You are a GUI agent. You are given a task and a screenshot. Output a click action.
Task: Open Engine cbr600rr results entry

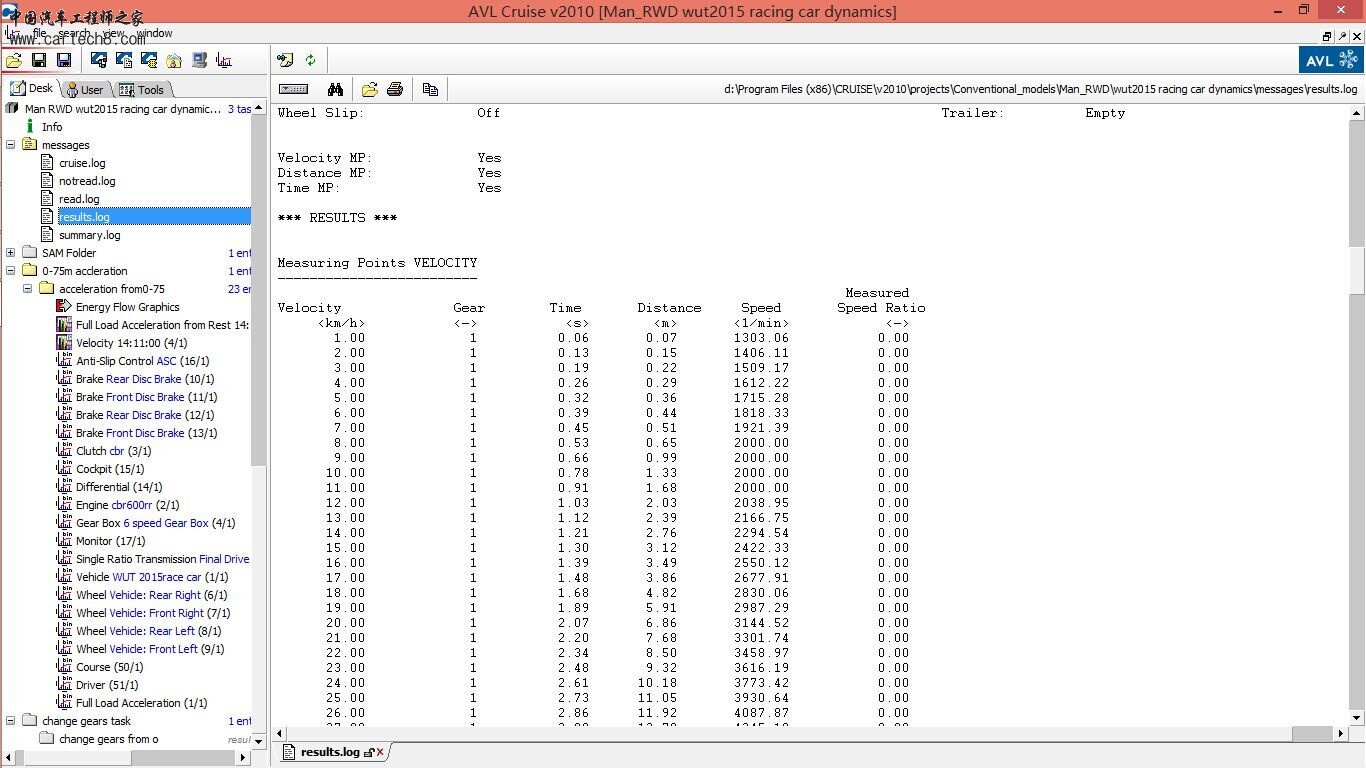127,505
